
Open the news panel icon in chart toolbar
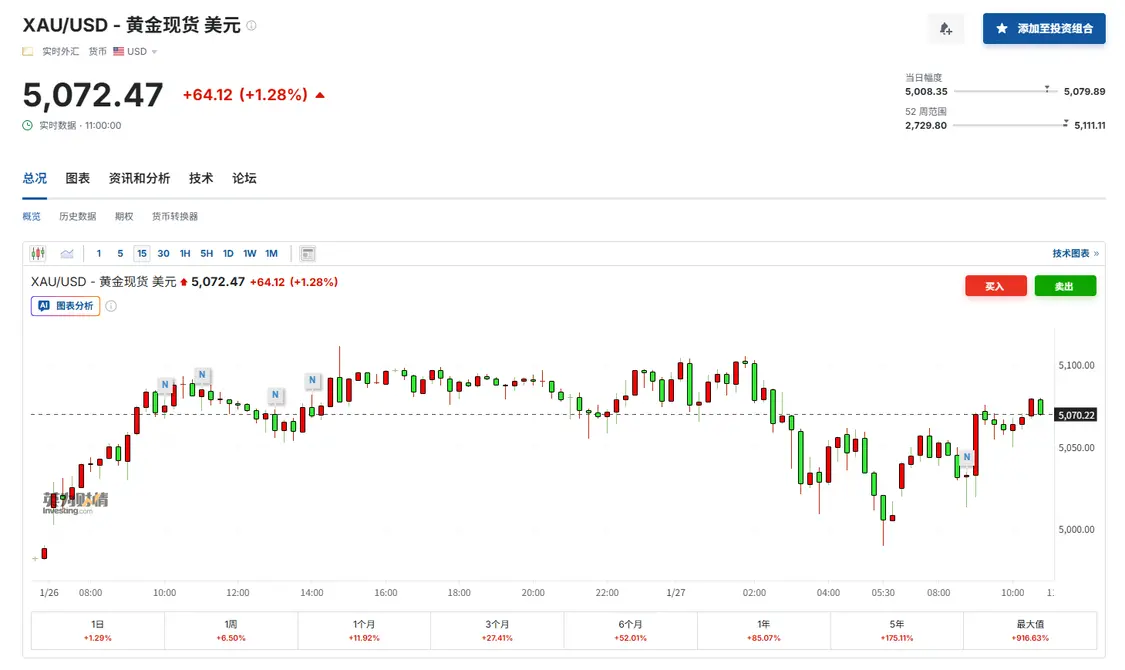(308, 254)
